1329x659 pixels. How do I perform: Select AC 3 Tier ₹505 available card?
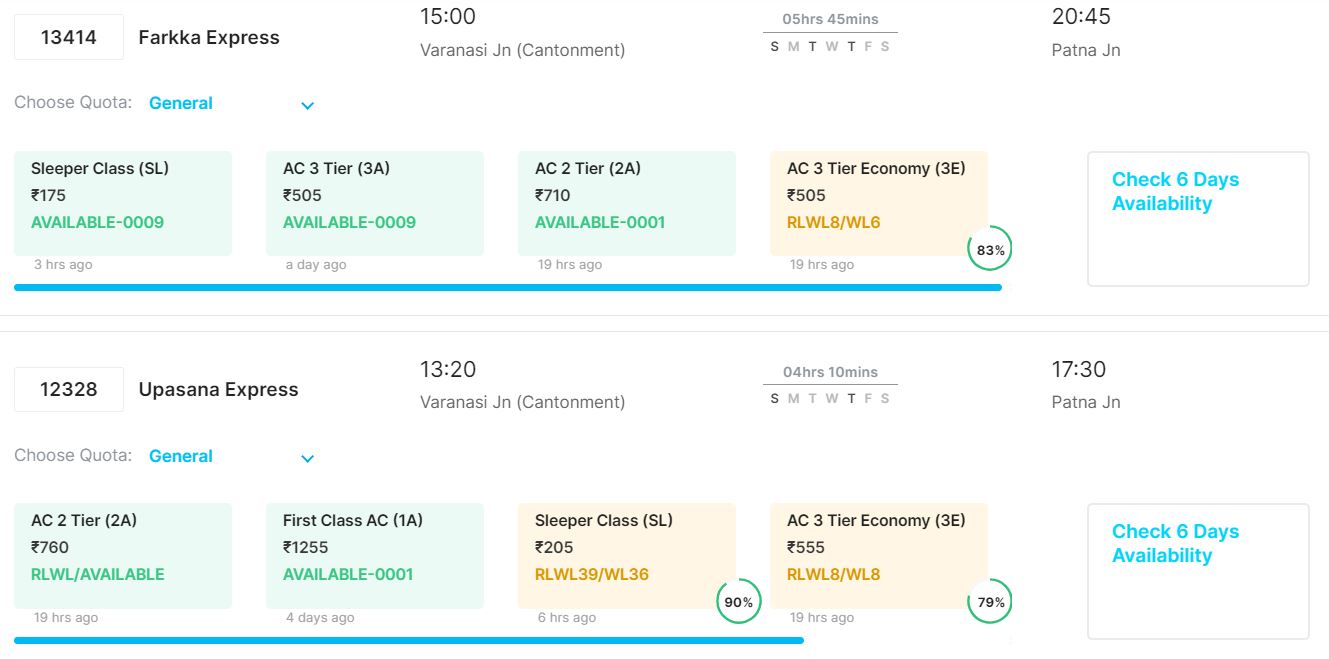375,203
